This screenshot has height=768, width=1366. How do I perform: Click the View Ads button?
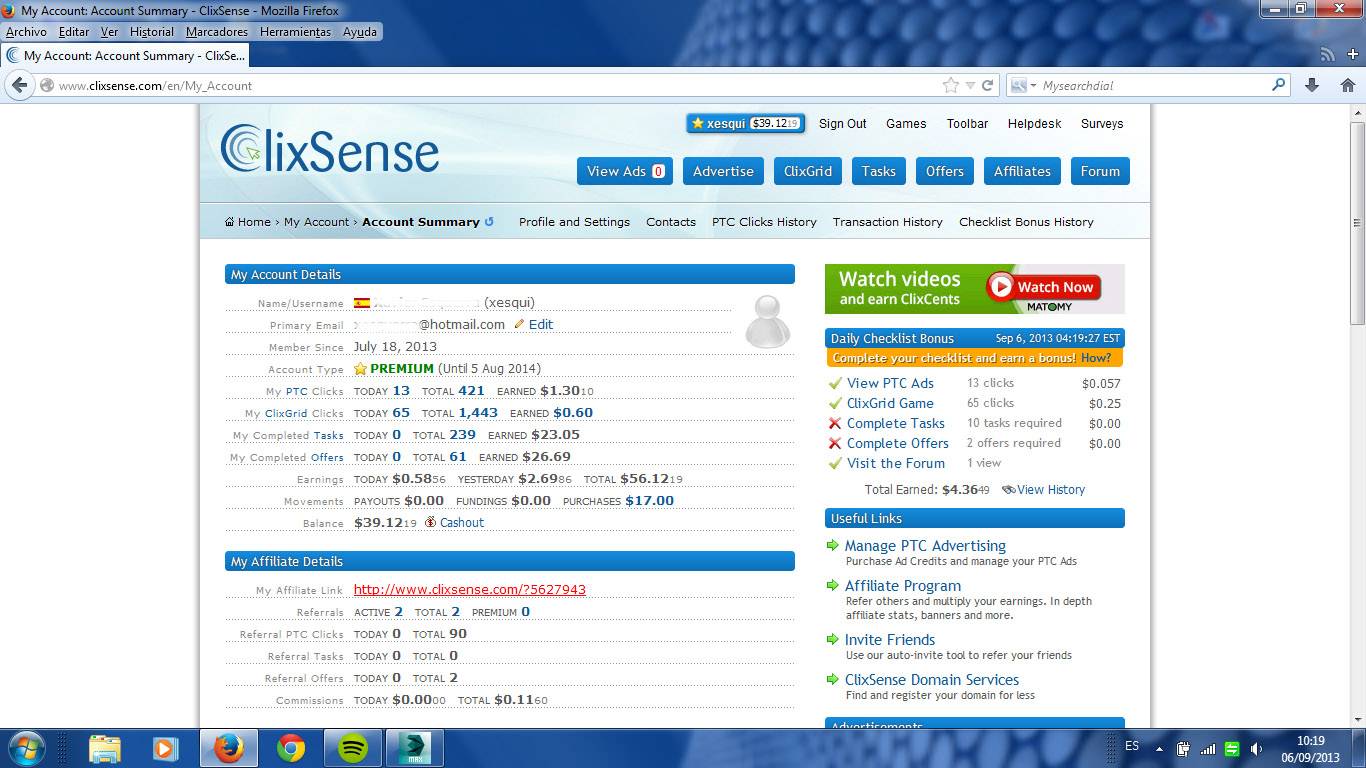(x=625, y=171)
